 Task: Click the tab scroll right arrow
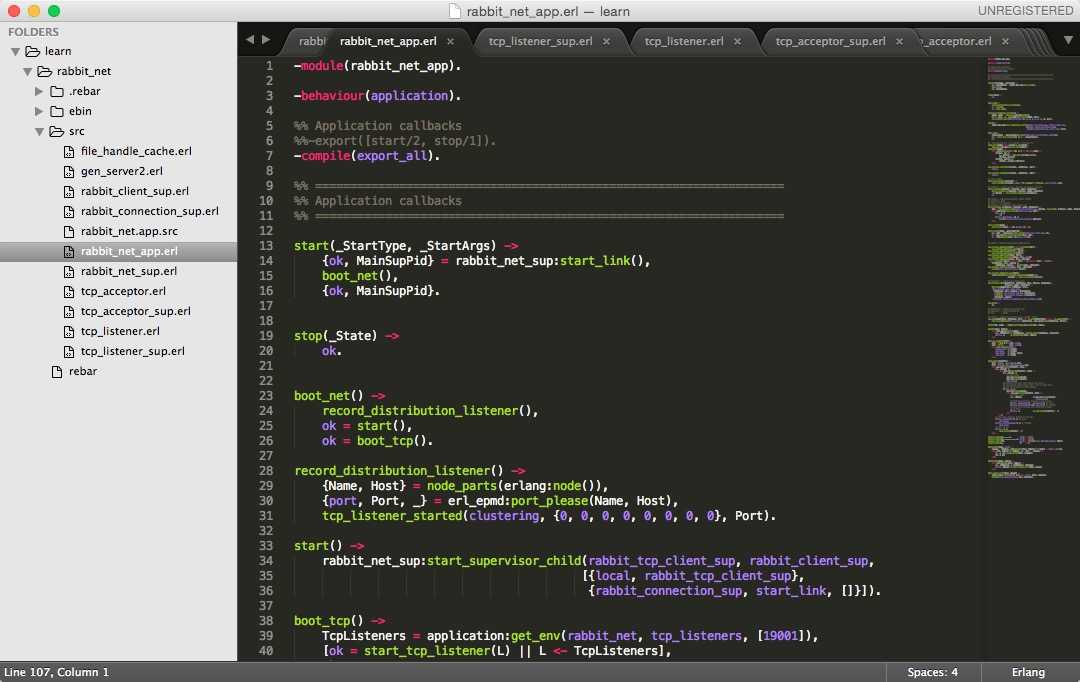[x=266, y=40]
